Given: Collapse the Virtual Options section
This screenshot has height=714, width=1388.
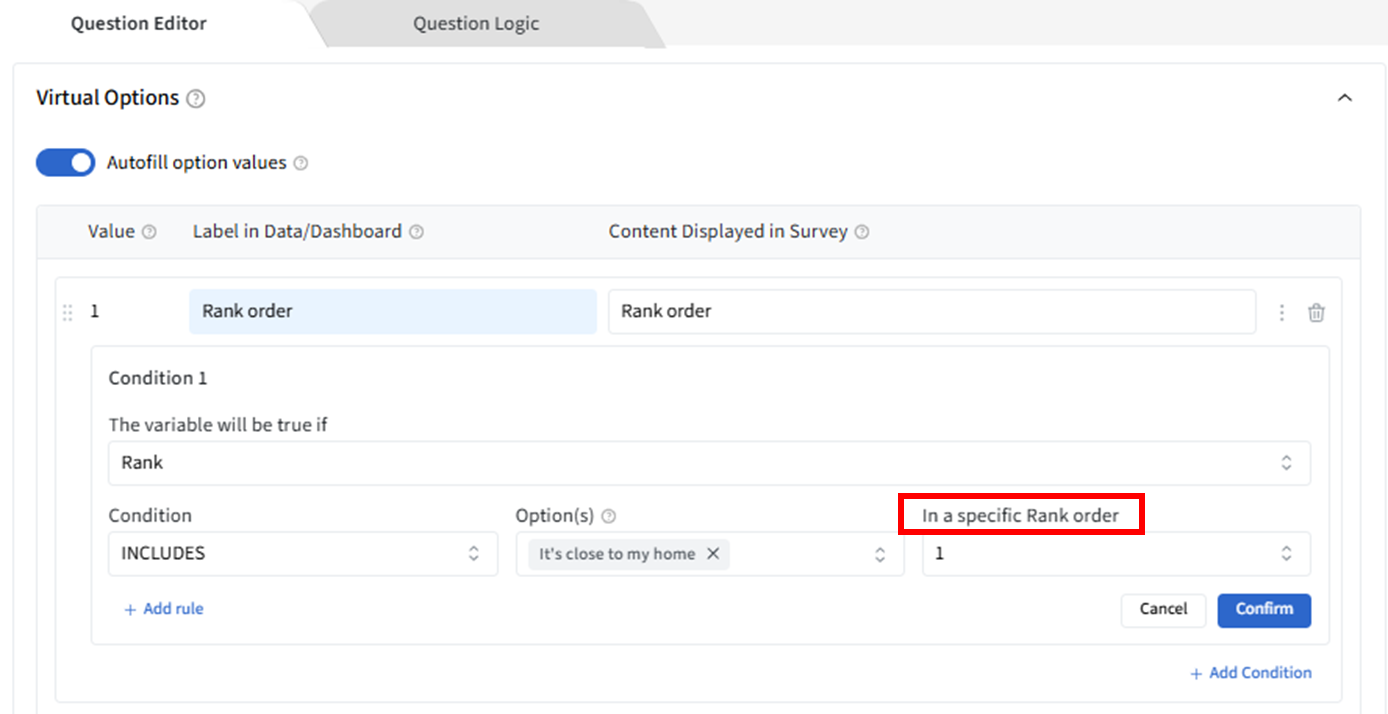Looking at the screenshot, I should 1345,98.
